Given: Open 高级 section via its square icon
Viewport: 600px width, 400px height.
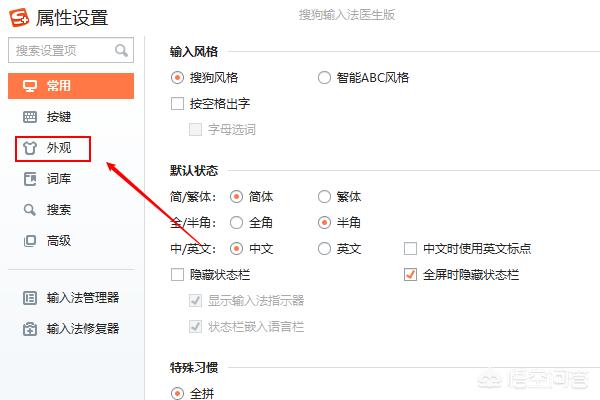Looking at the screenshot, I should coord(29,241).
